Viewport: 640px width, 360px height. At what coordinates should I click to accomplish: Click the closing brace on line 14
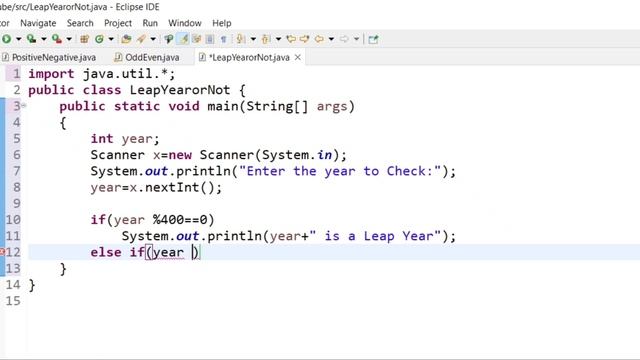coord(32,285)
